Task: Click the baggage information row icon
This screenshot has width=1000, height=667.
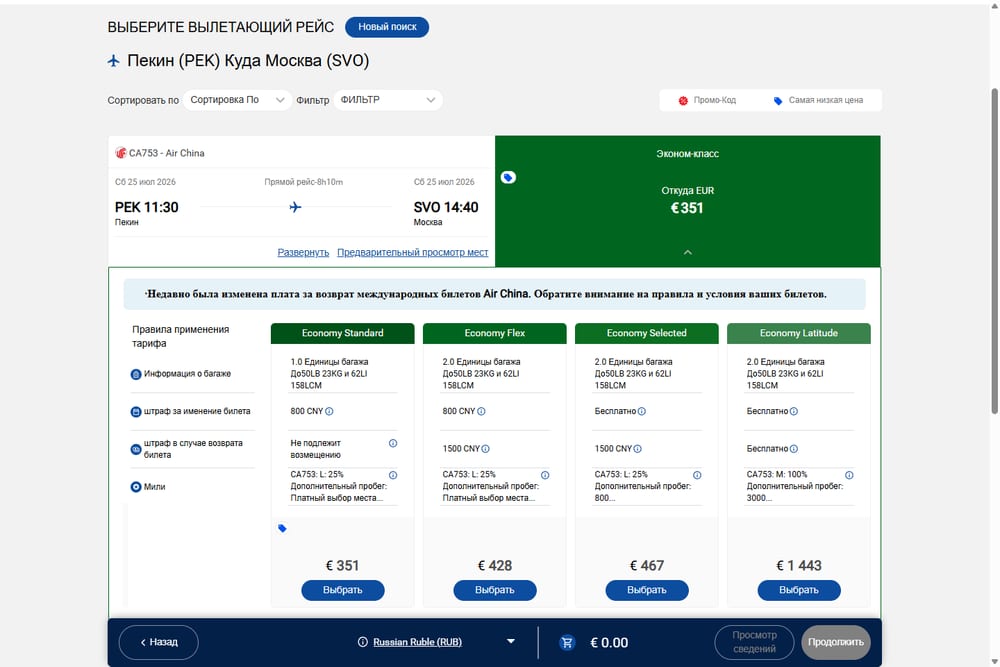Action: pos(136,374)
